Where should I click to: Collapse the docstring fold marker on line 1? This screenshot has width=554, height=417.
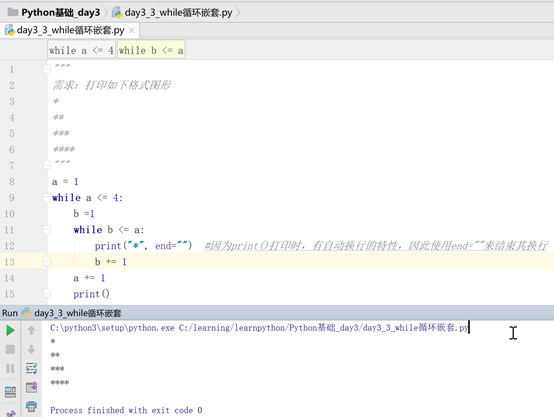coord(47,69)
